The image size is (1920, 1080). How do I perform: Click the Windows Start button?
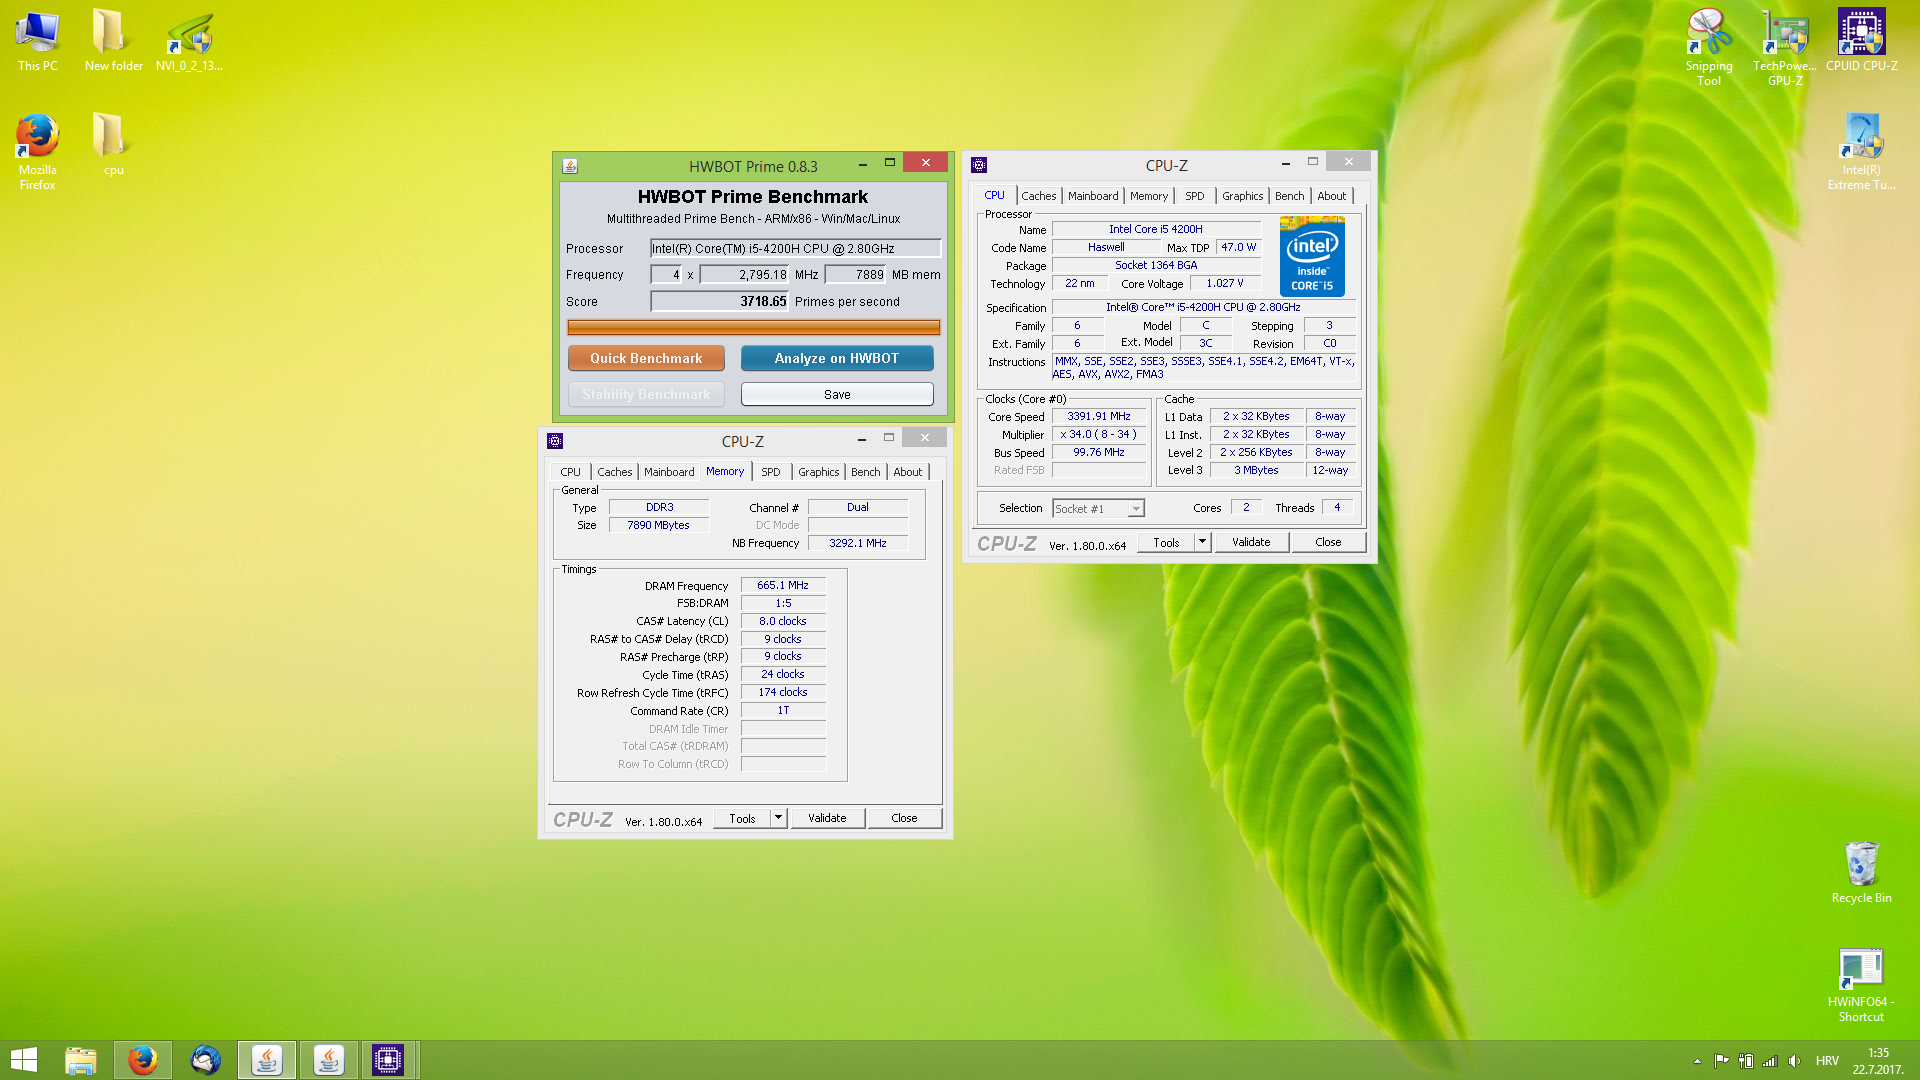(24, 1060)
